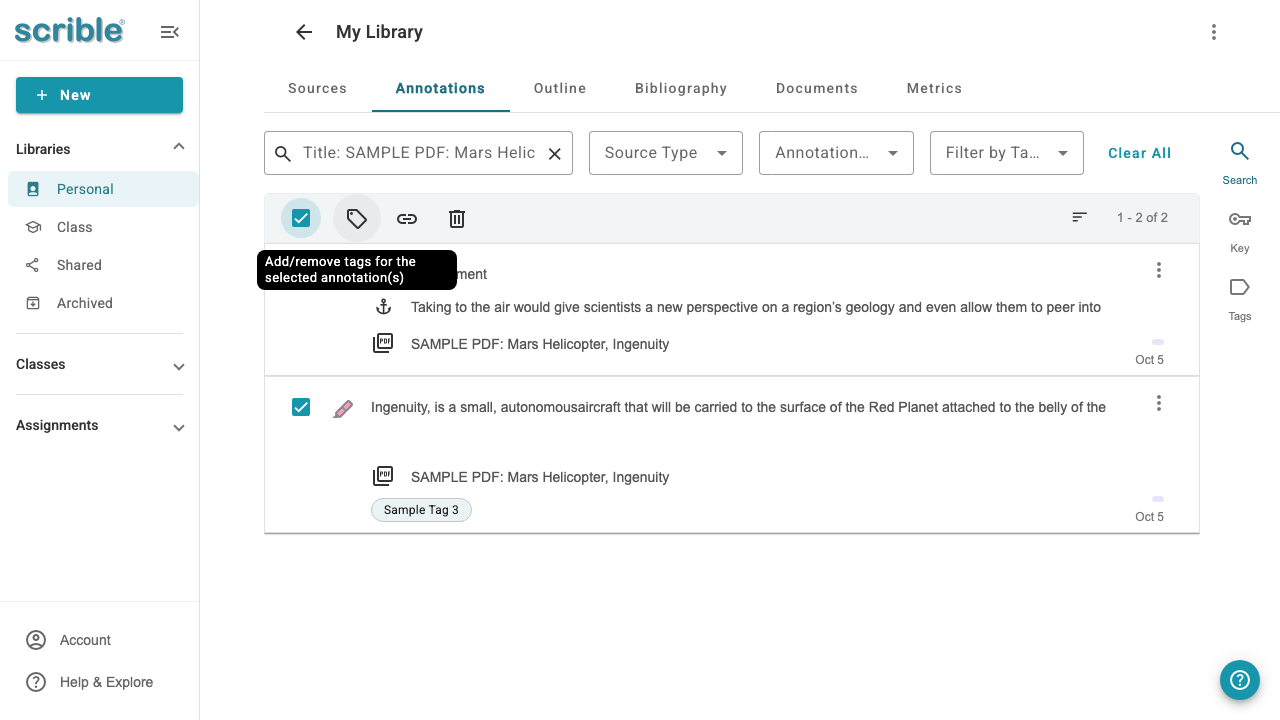Open the Filter by Tag dropdown
1280x720 pixels.
pyautogui.click(x=1007, y=153)
